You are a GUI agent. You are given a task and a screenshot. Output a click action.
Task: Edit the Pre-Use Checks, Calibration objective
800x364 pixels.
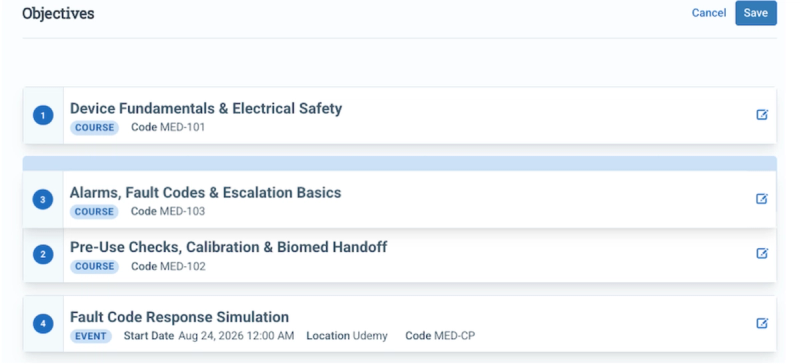tap(762, 253)
